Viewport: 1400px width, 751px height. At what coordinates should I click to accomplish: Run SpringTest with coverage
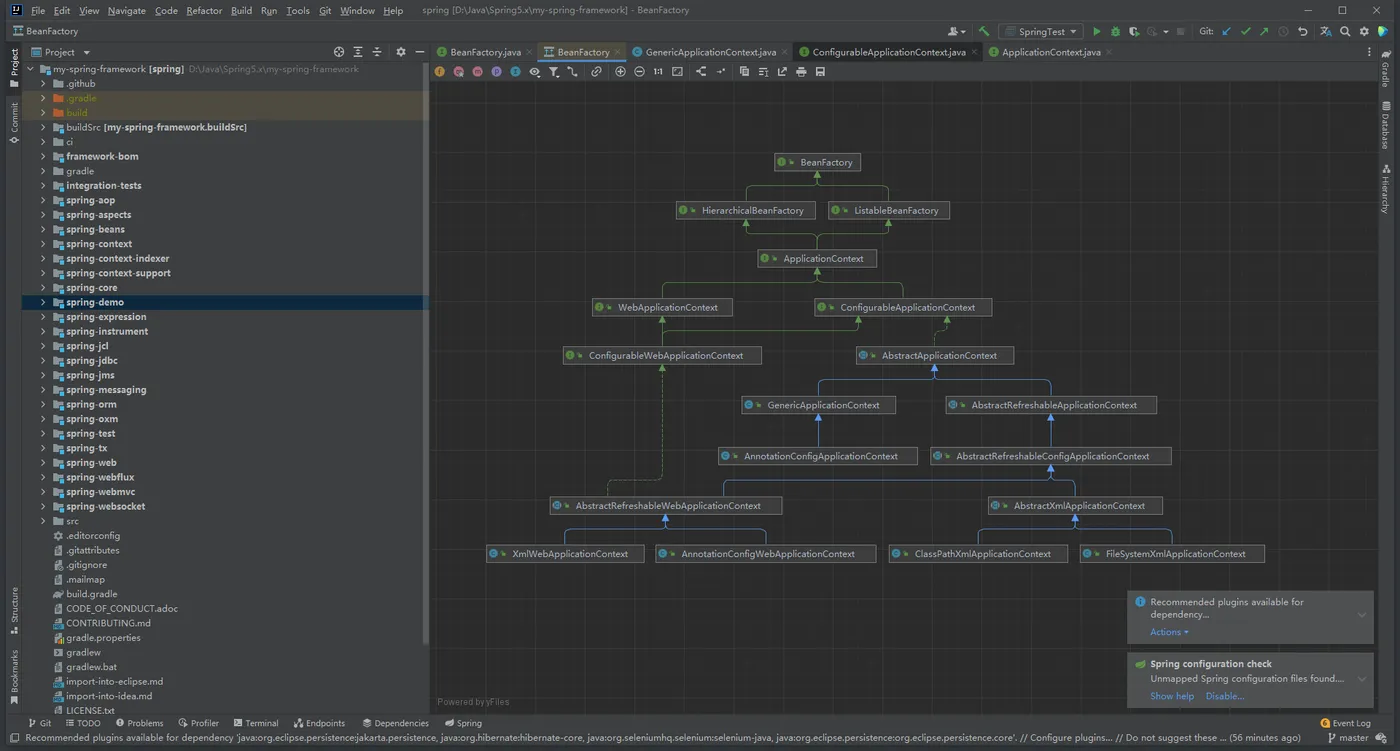[1134, 31]
